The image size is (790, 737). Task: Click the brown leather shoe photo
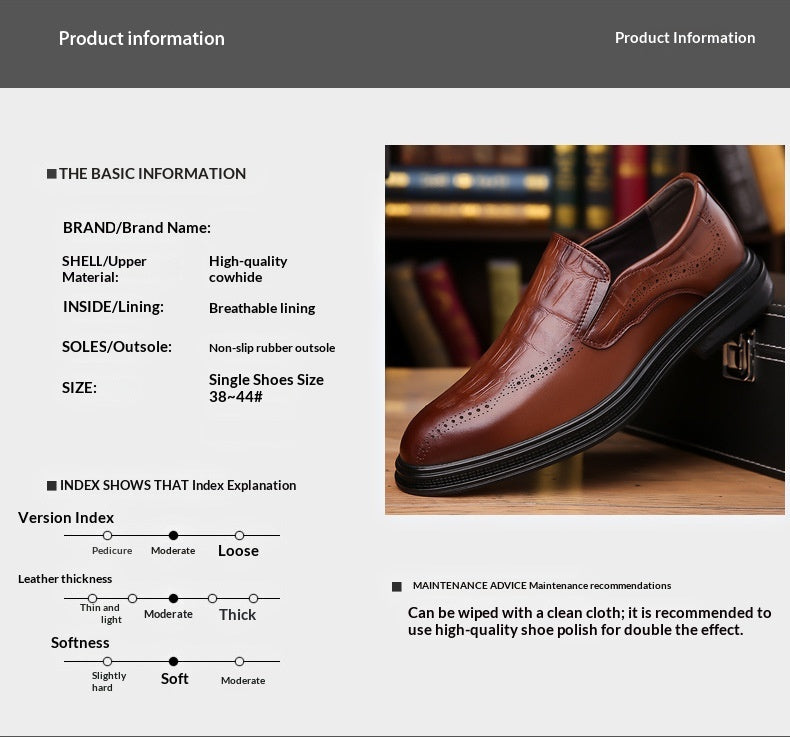(x=584, y=330)
